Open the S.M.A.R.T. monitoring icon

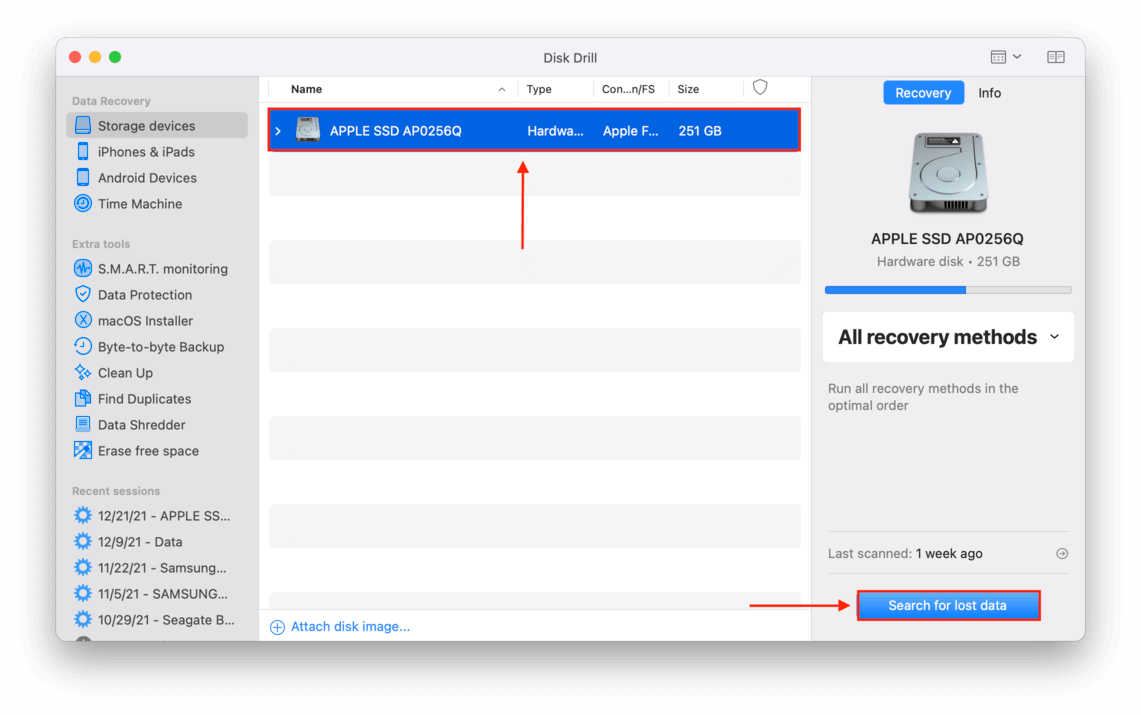point(83,268)
